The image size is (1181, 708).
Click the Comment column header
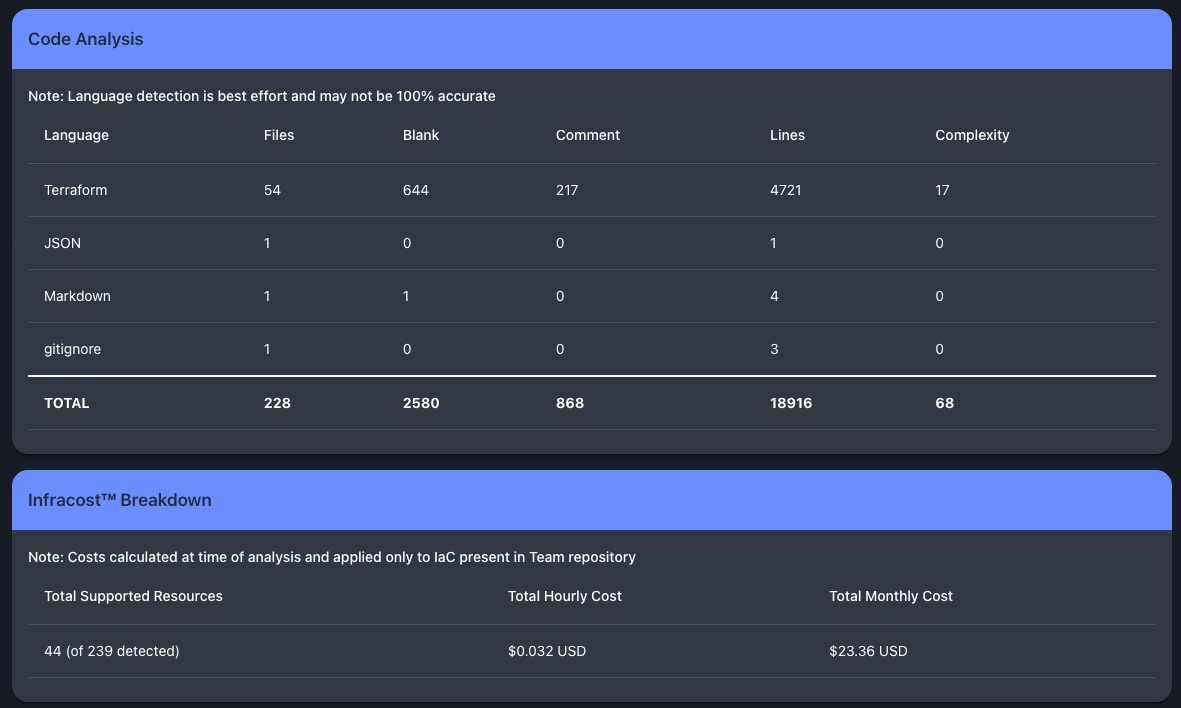[588, 135]
